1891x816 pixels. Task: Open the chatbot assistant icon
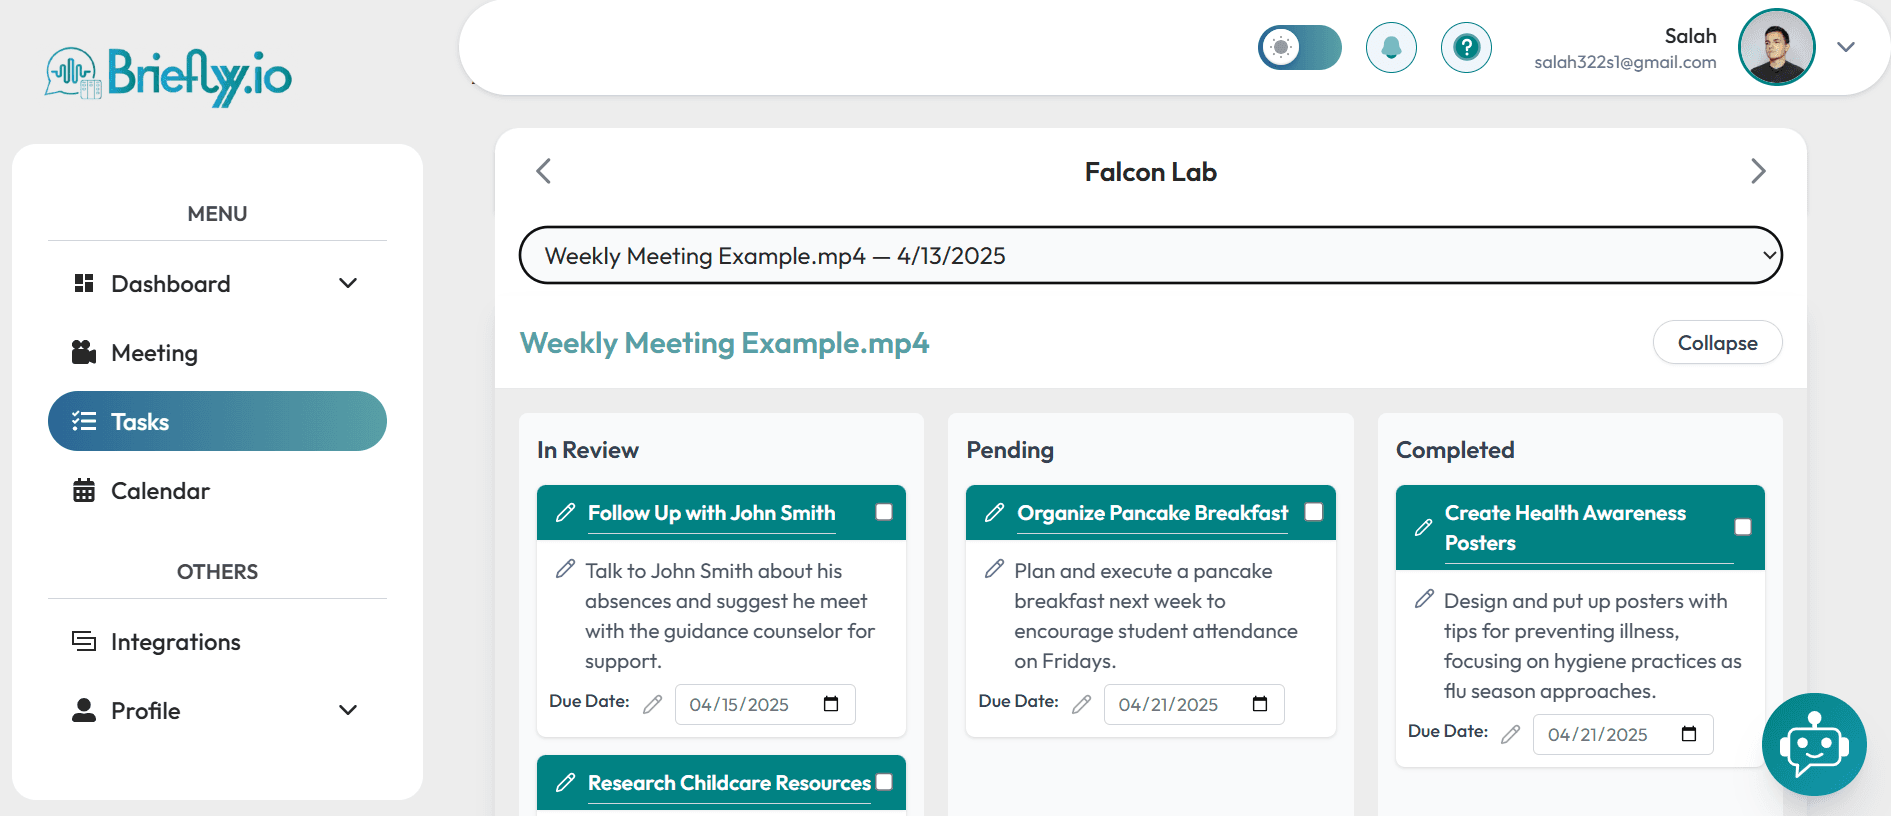click(1813, 744)
